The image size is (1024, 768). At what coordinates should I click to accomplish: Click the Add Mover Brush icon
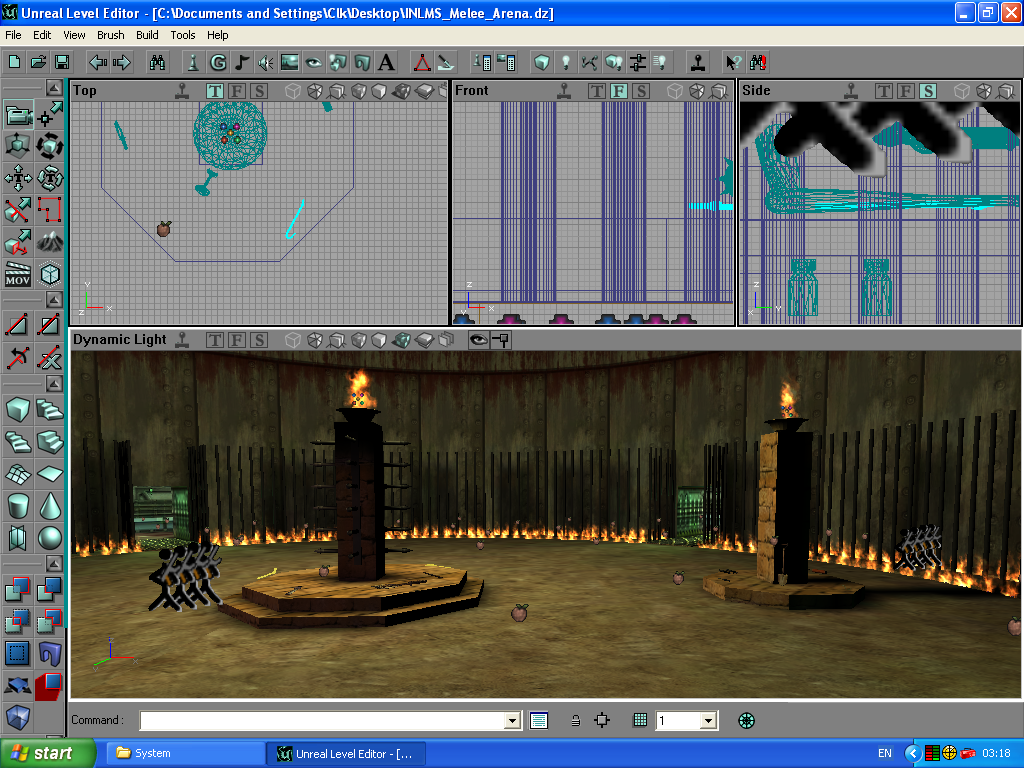pyautogui.click(x=18, y=273)
